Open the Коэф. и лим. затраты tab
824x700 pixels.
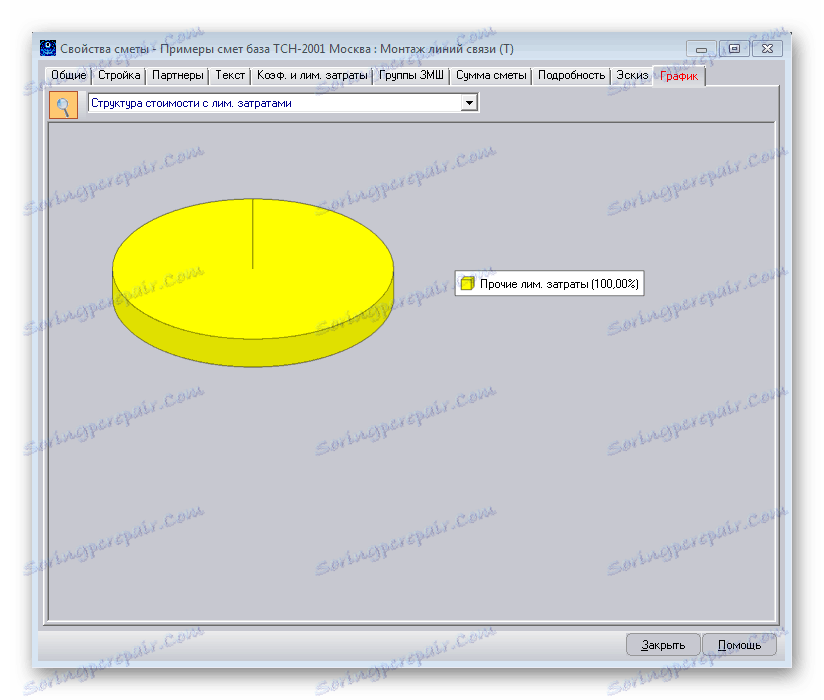click(x=312, y=76)
